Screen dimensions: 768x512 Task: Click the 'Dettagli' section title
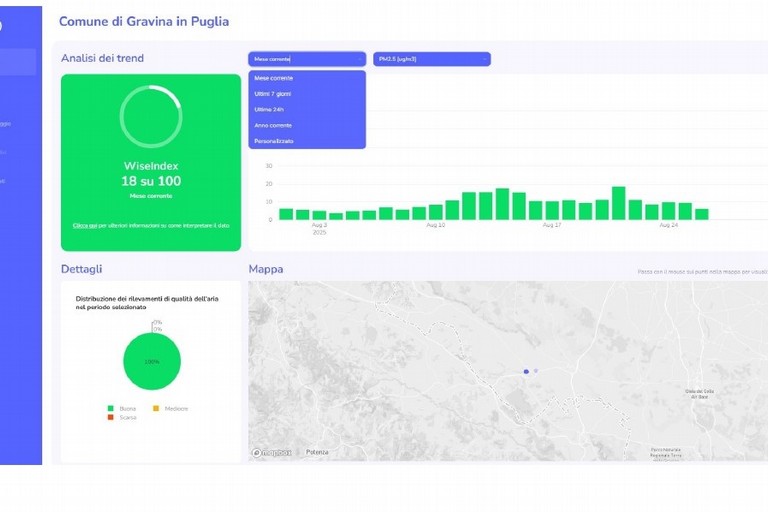click(81, 269)
